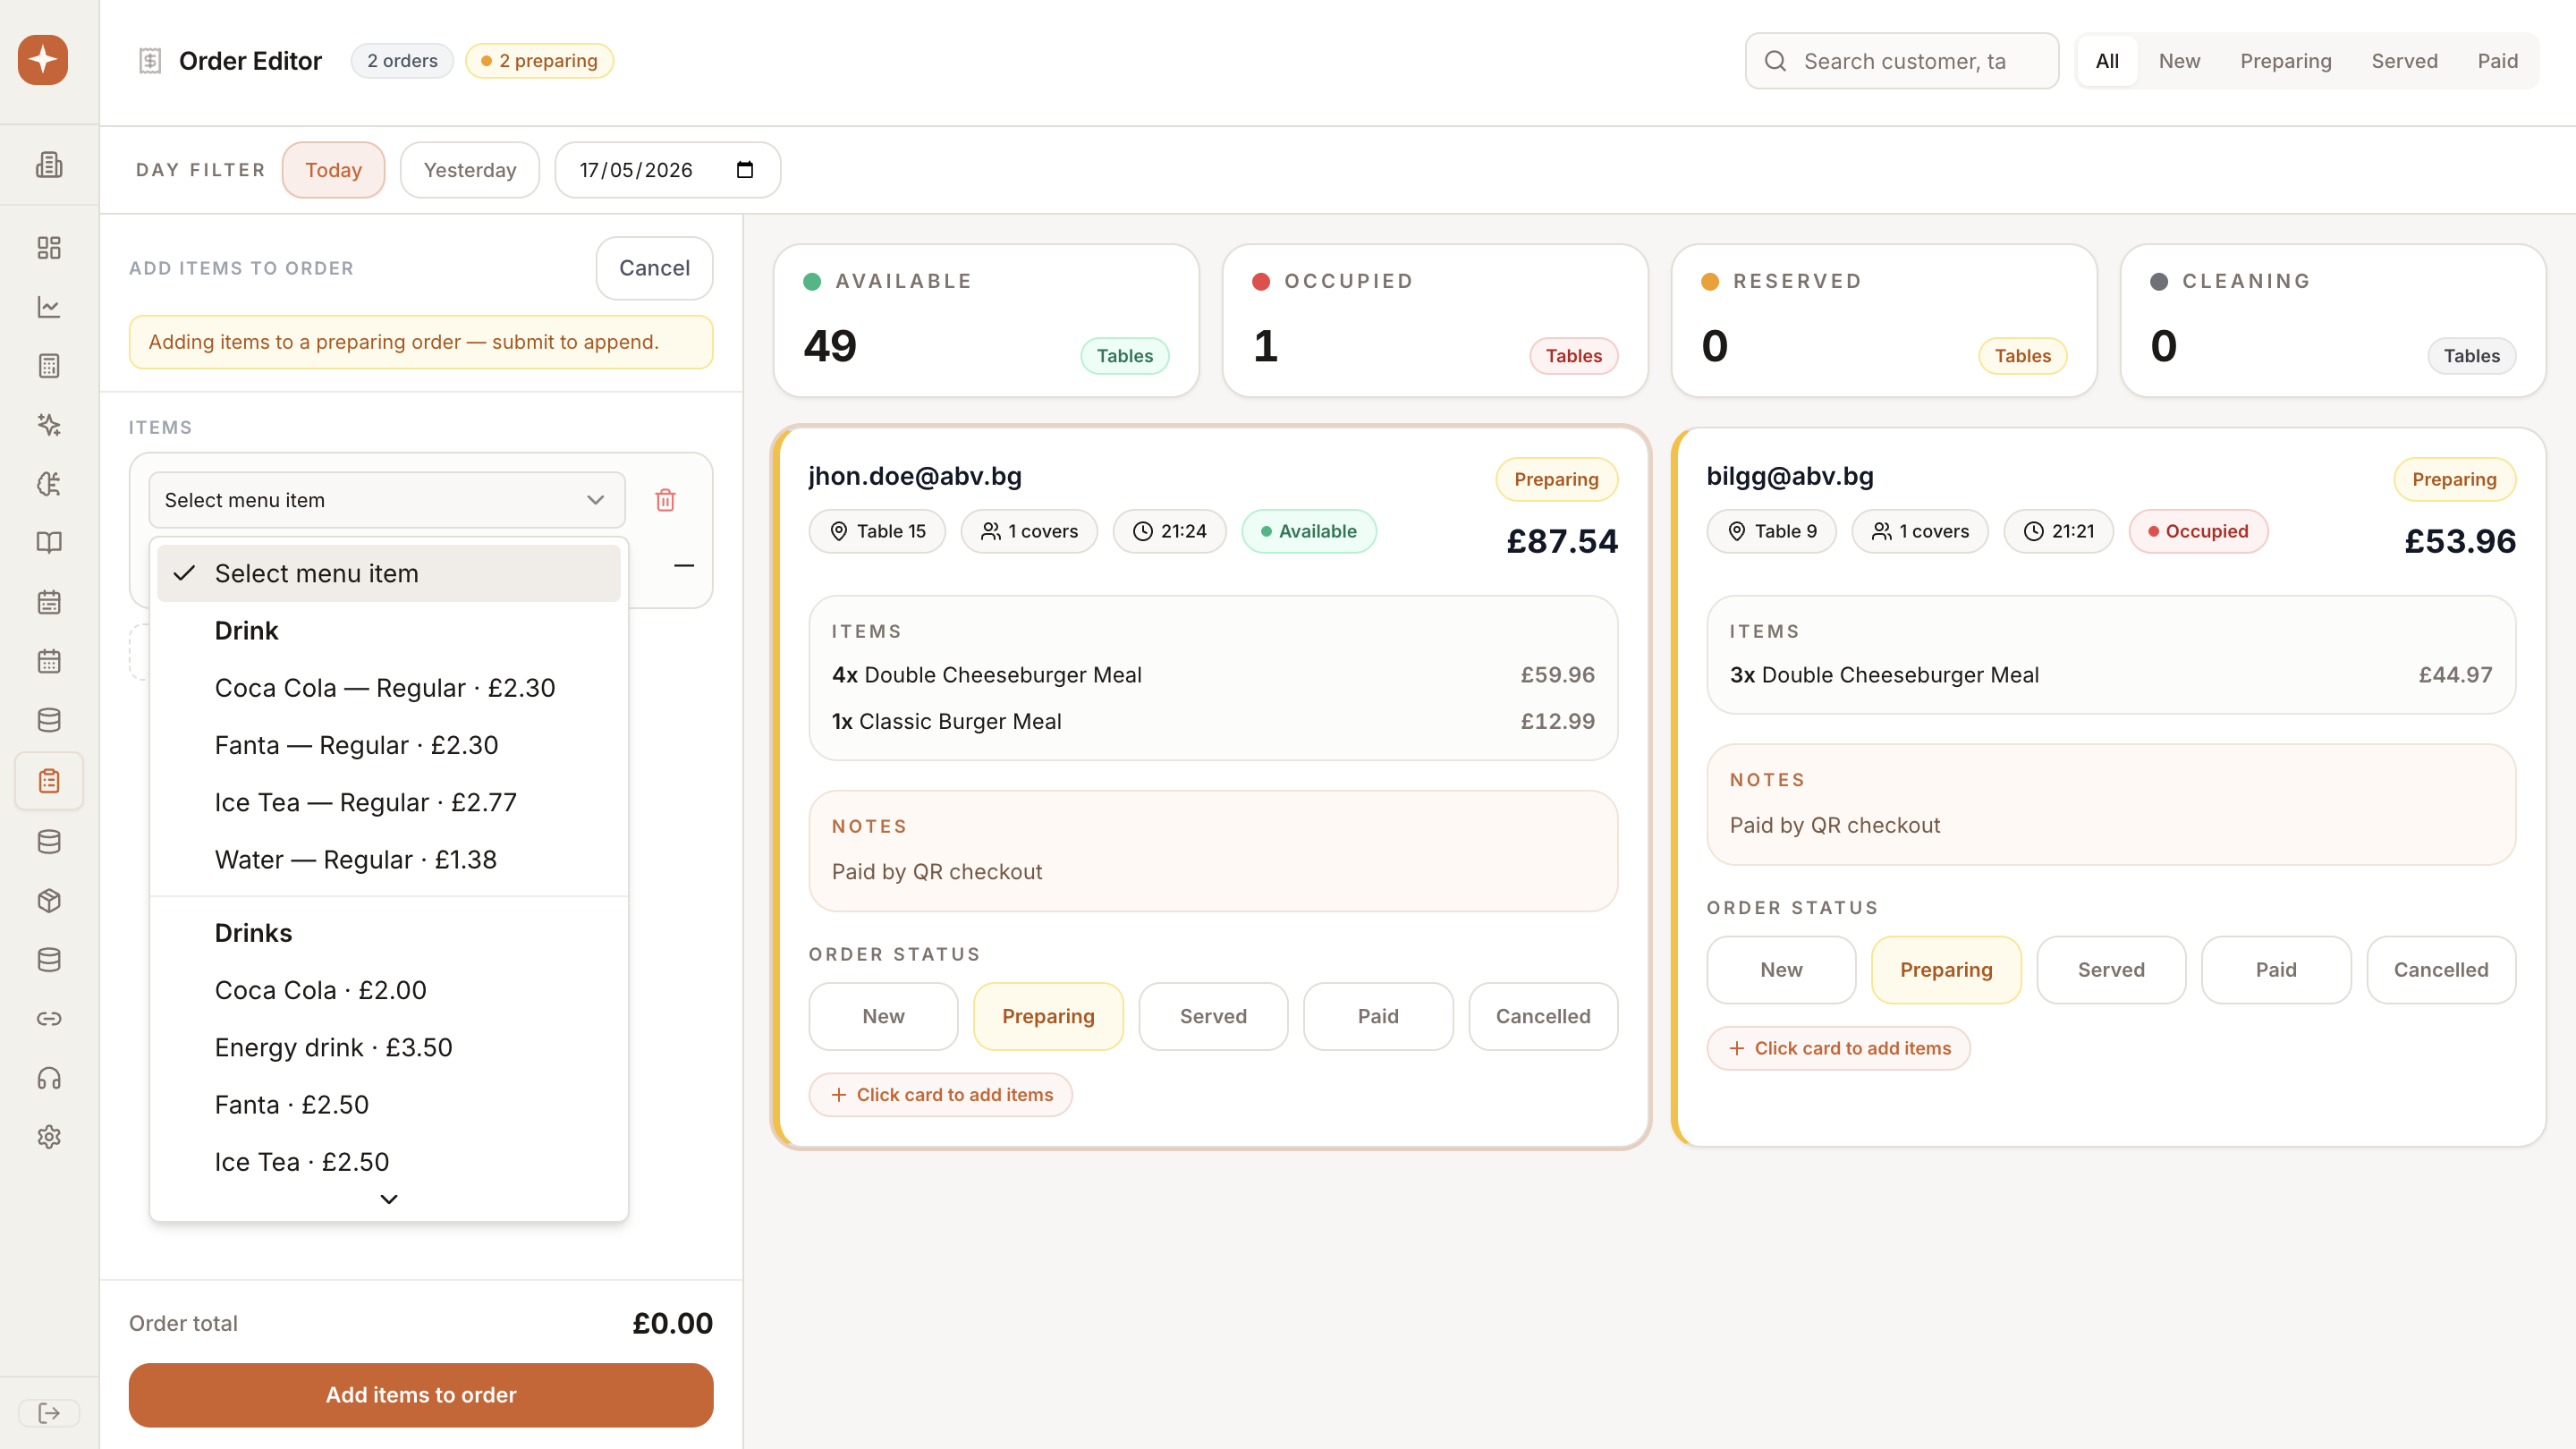This screenshot has width=2576, height=1449.
Task: Open the headset support icon in sidebar
Action: pyautogui.click(x=49, y=1078)
